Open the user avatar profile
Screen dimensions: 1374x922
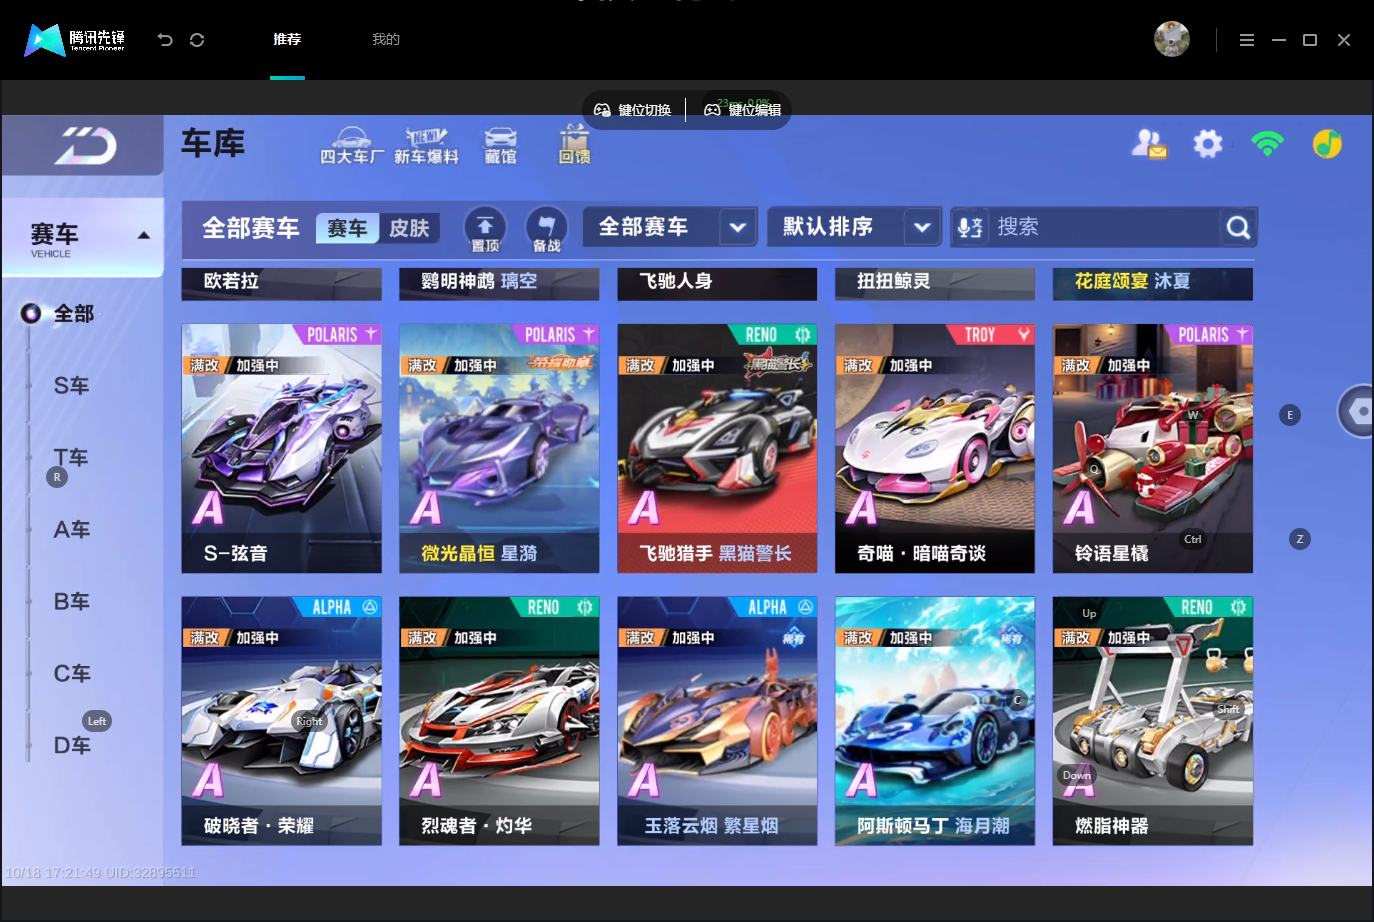[1172, 39]
